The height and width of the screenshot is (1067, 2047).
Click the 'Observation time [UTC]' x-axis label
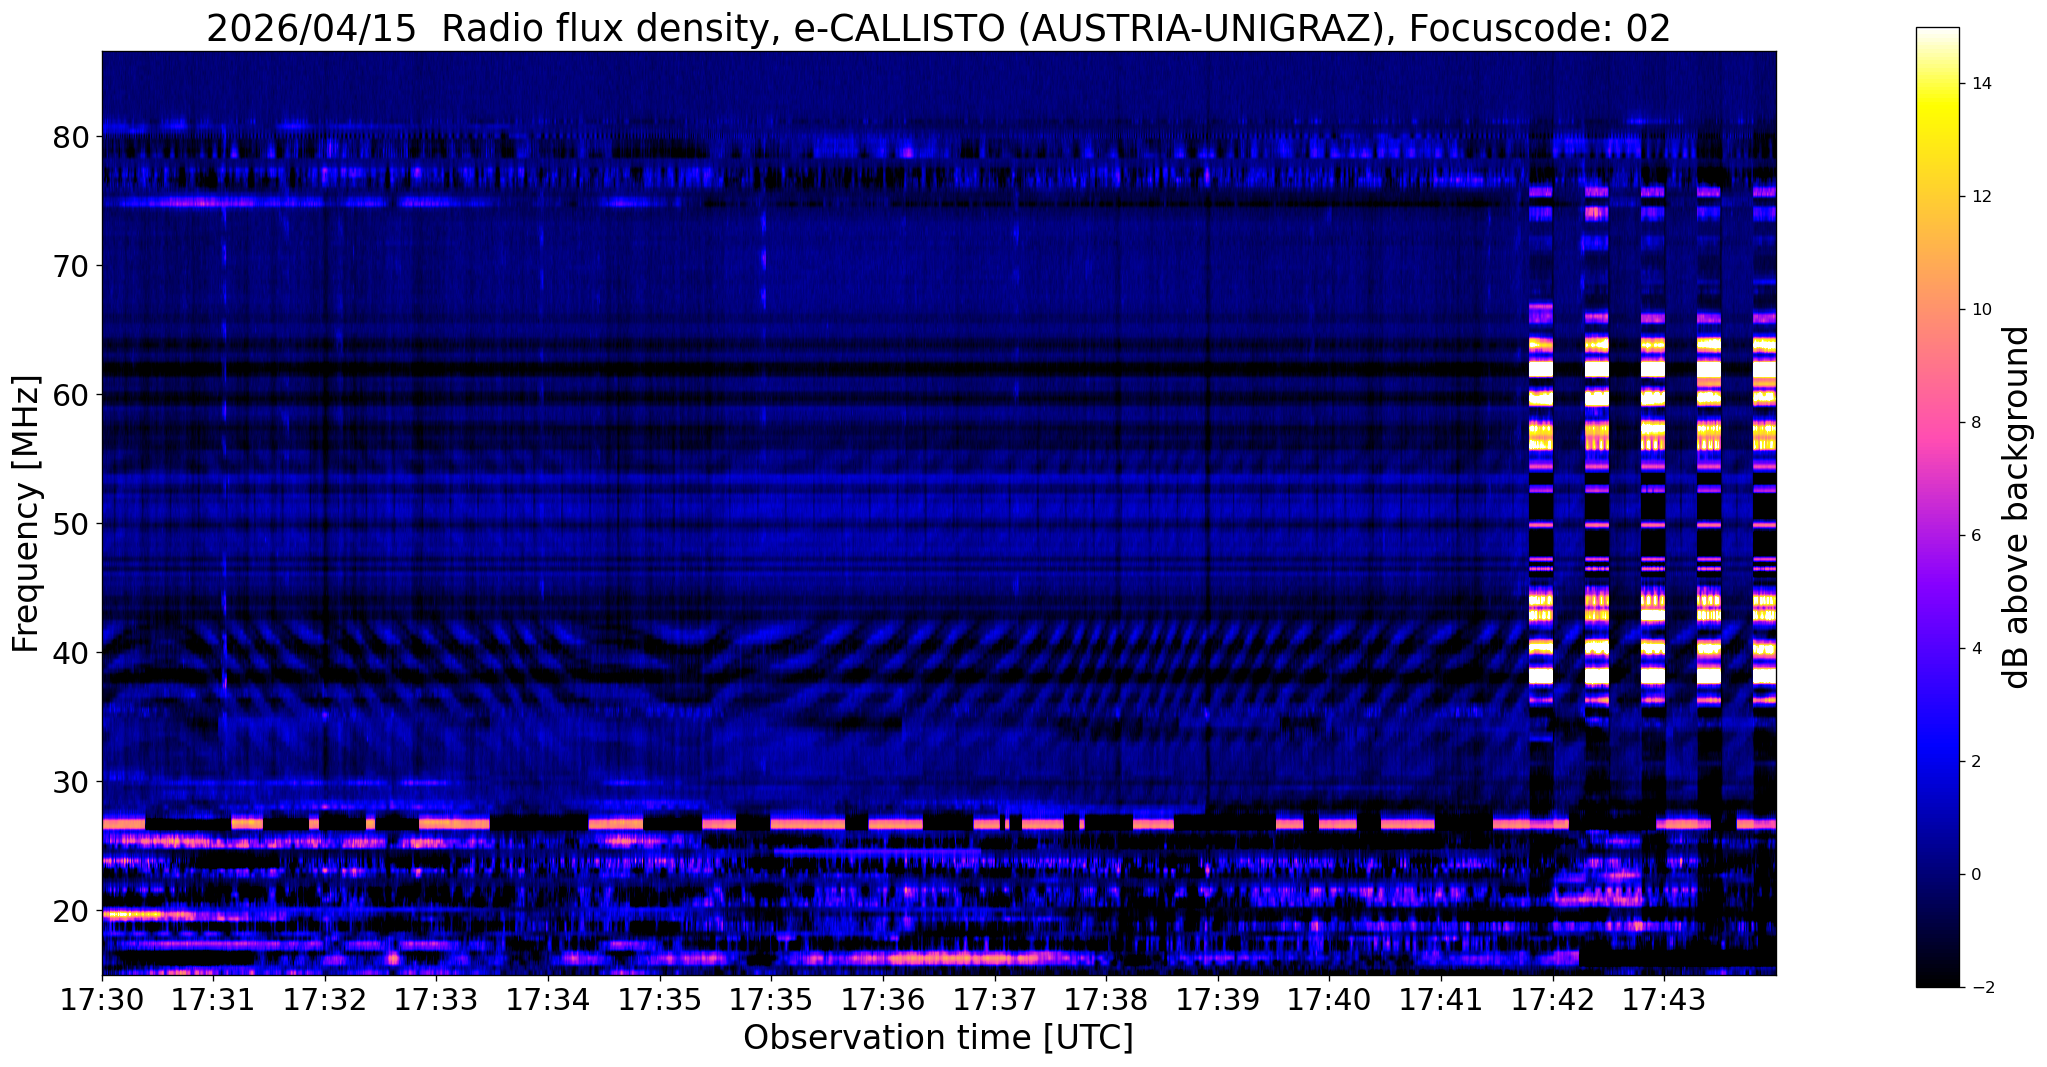click(938, 1038)
